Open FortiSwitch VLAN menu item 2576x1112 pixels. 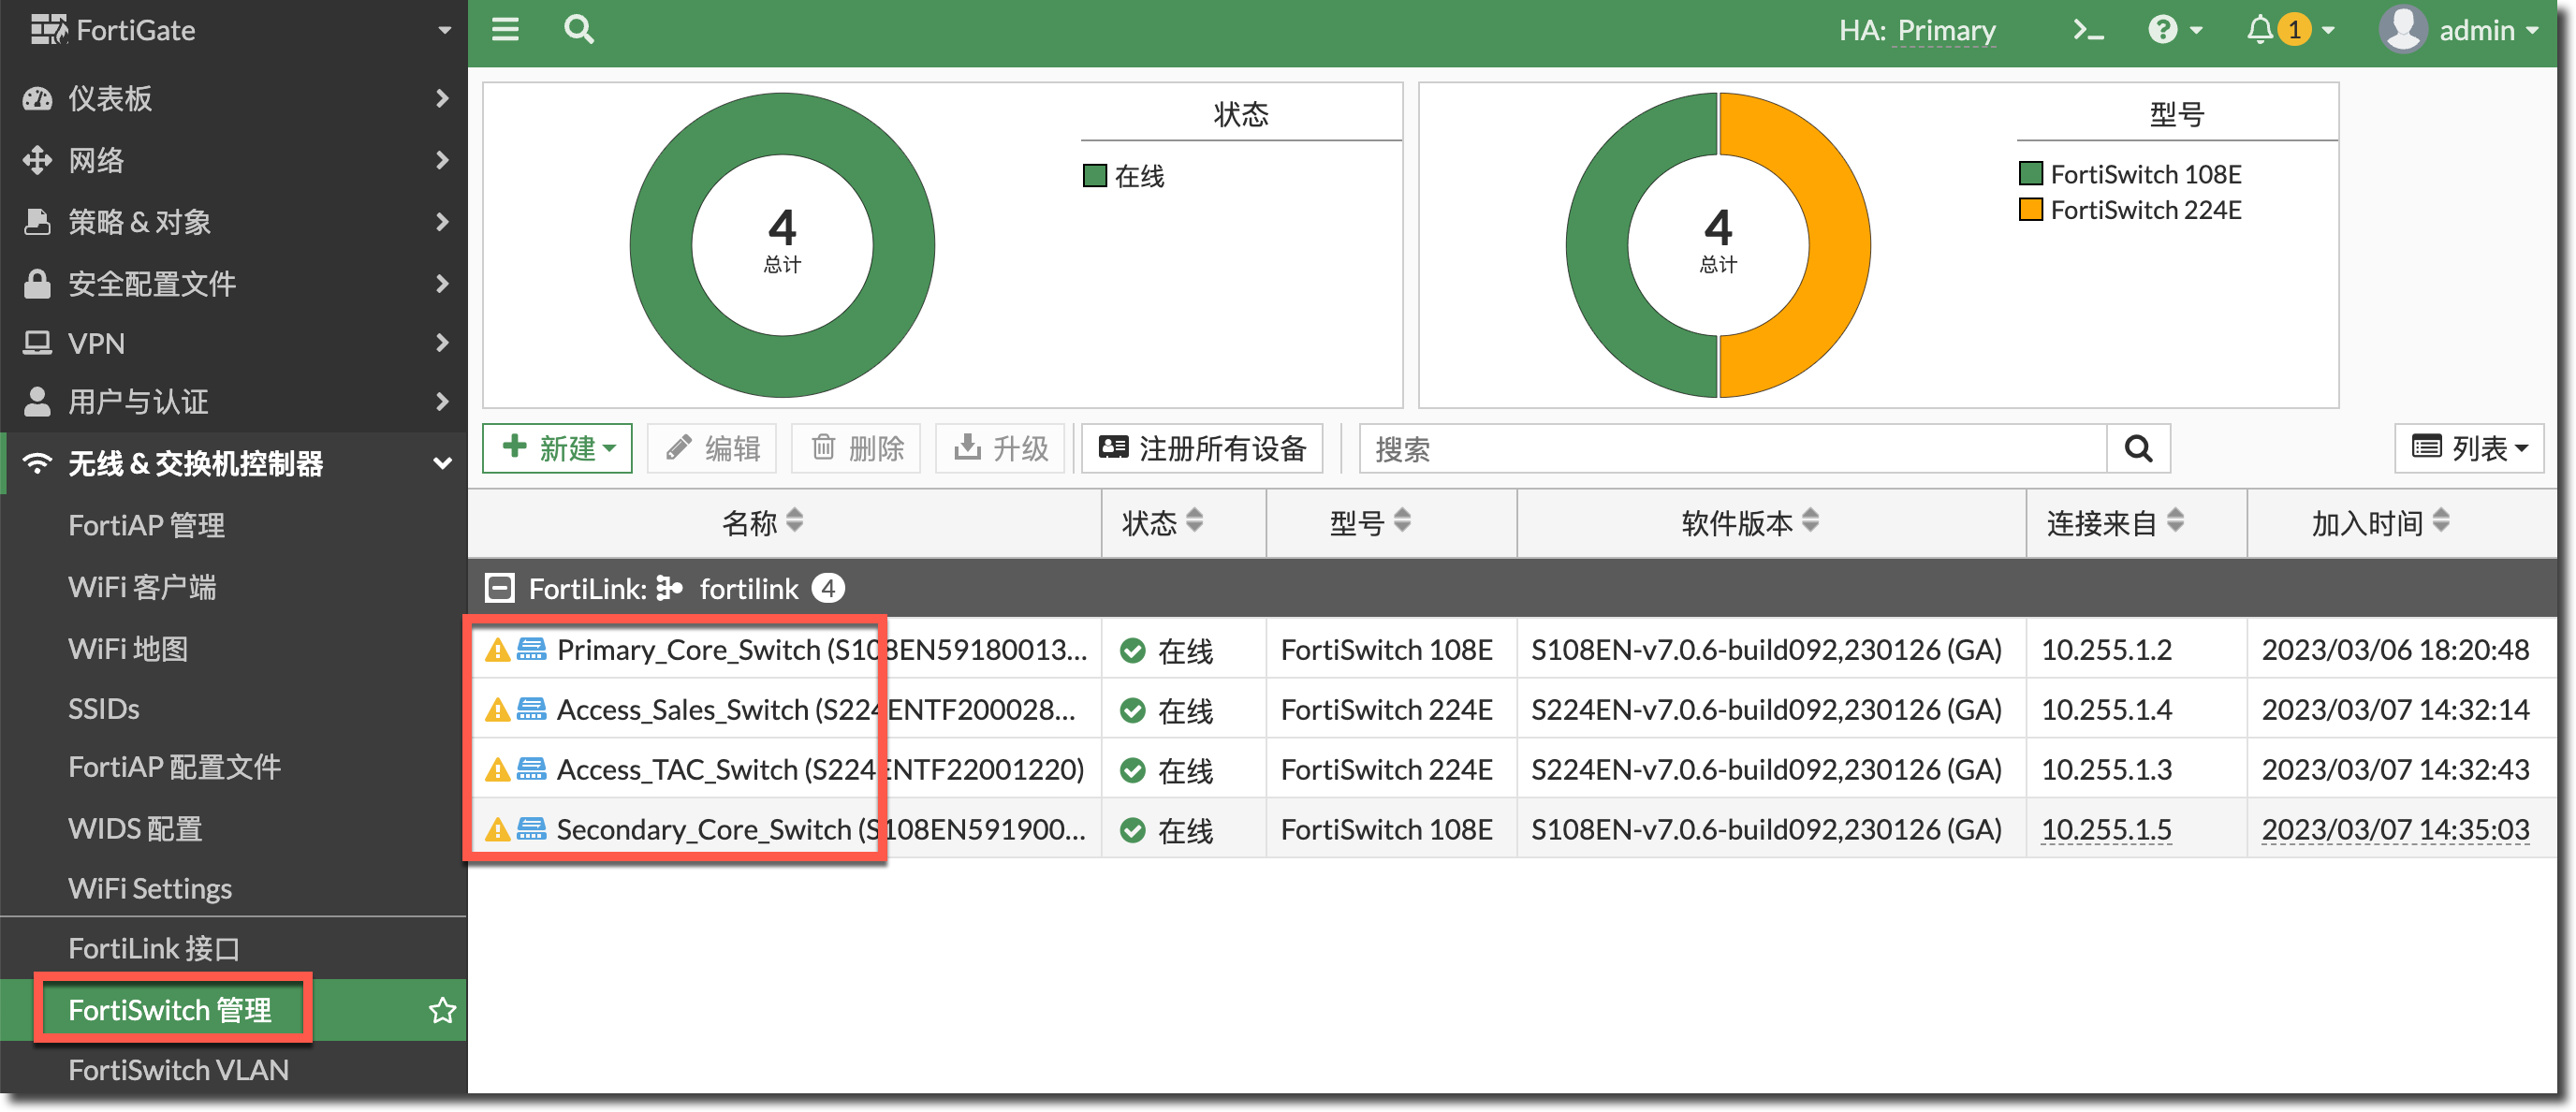[178, 1070]
